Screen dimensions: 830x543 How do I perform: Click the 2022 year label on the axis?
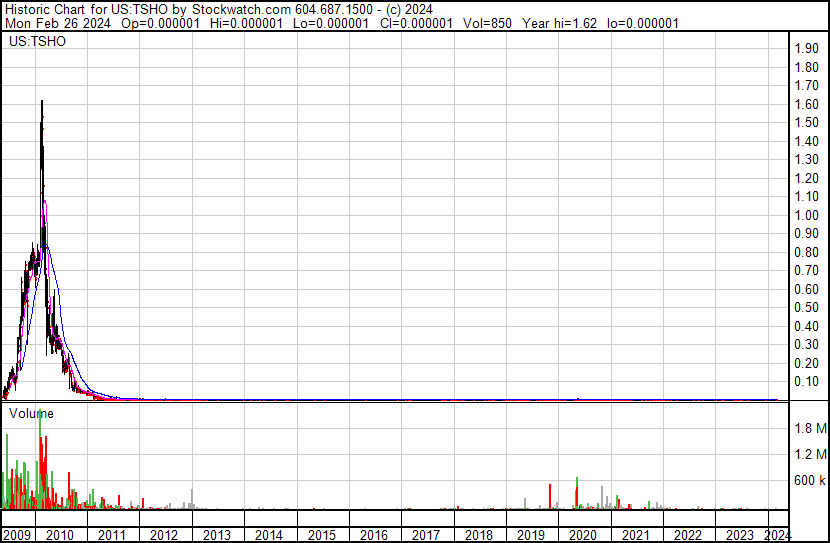[x=688, y=535]
